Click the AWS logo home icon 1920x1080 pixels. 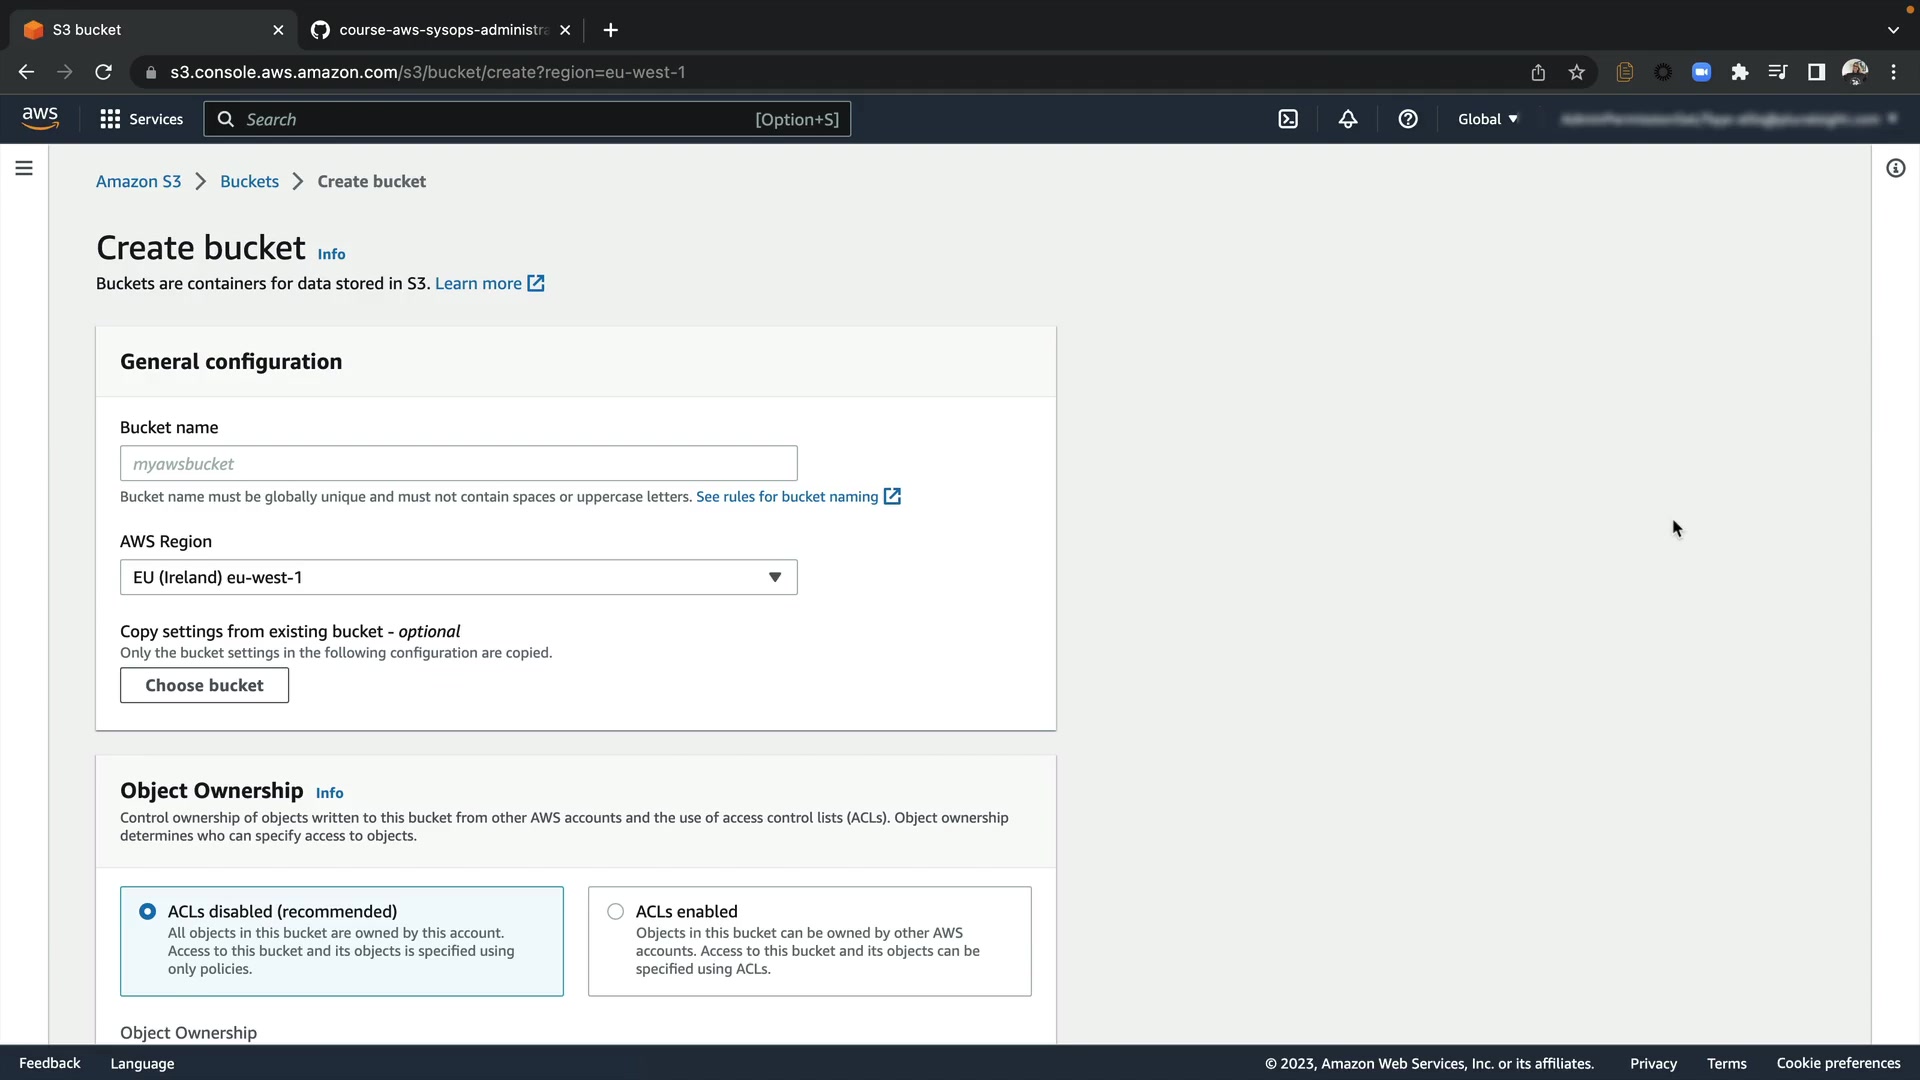click(40, 118)
